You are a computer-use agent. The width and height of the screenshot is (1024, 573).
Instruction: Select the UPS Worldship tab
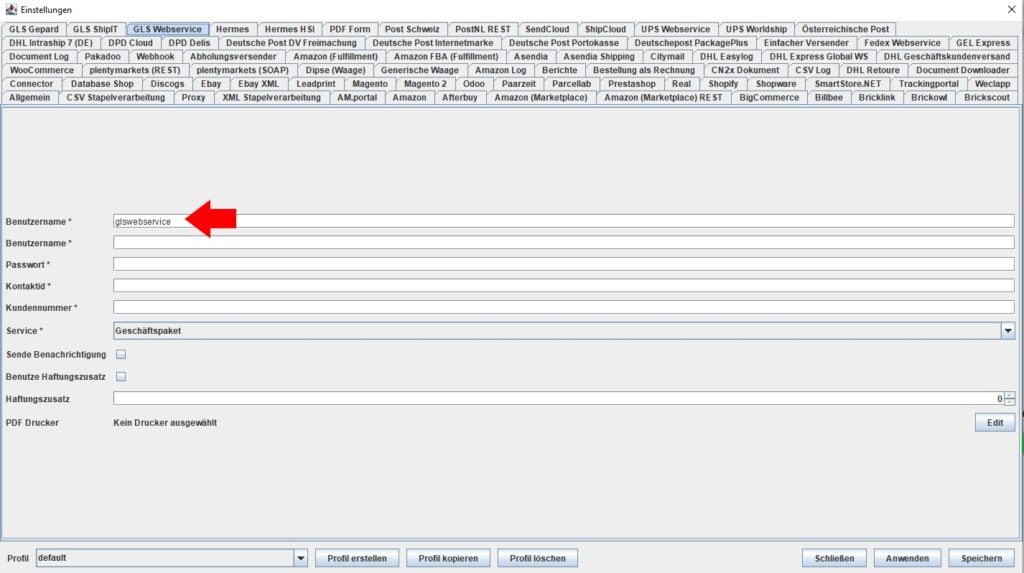756,29
